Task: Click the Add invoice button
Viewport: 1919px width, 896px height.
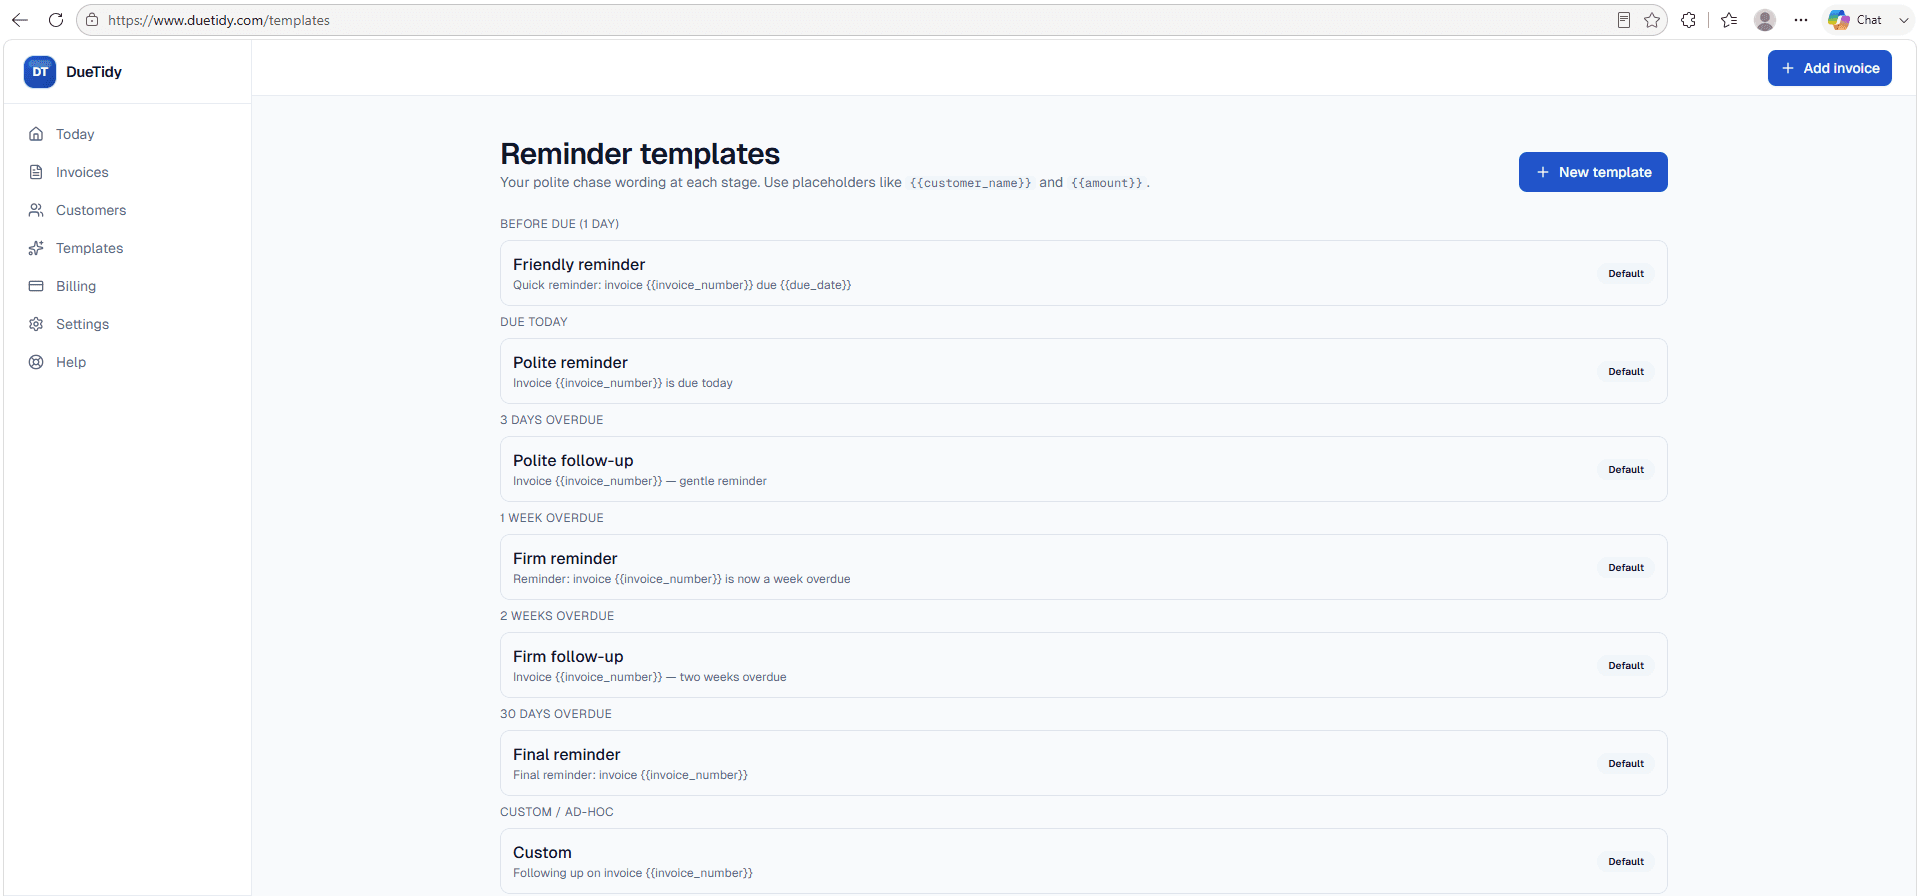Action: point(1829,68)
